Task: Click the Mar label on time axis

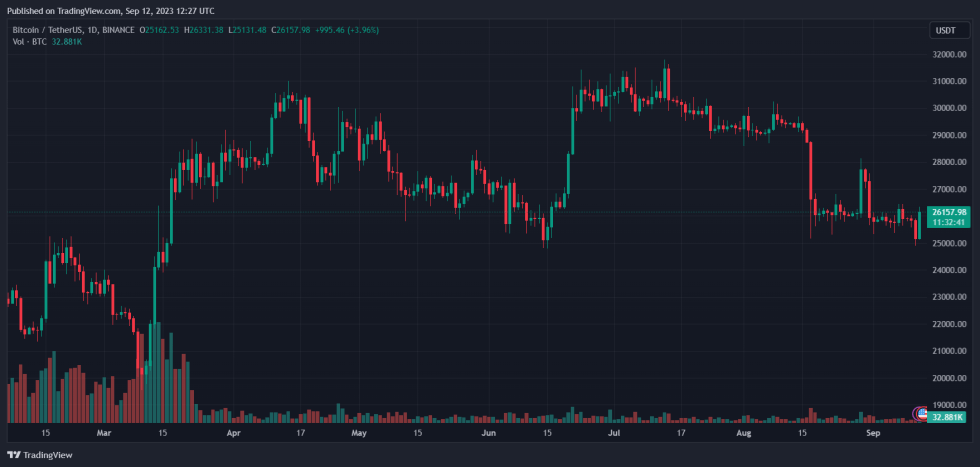Action: (105, 435)
